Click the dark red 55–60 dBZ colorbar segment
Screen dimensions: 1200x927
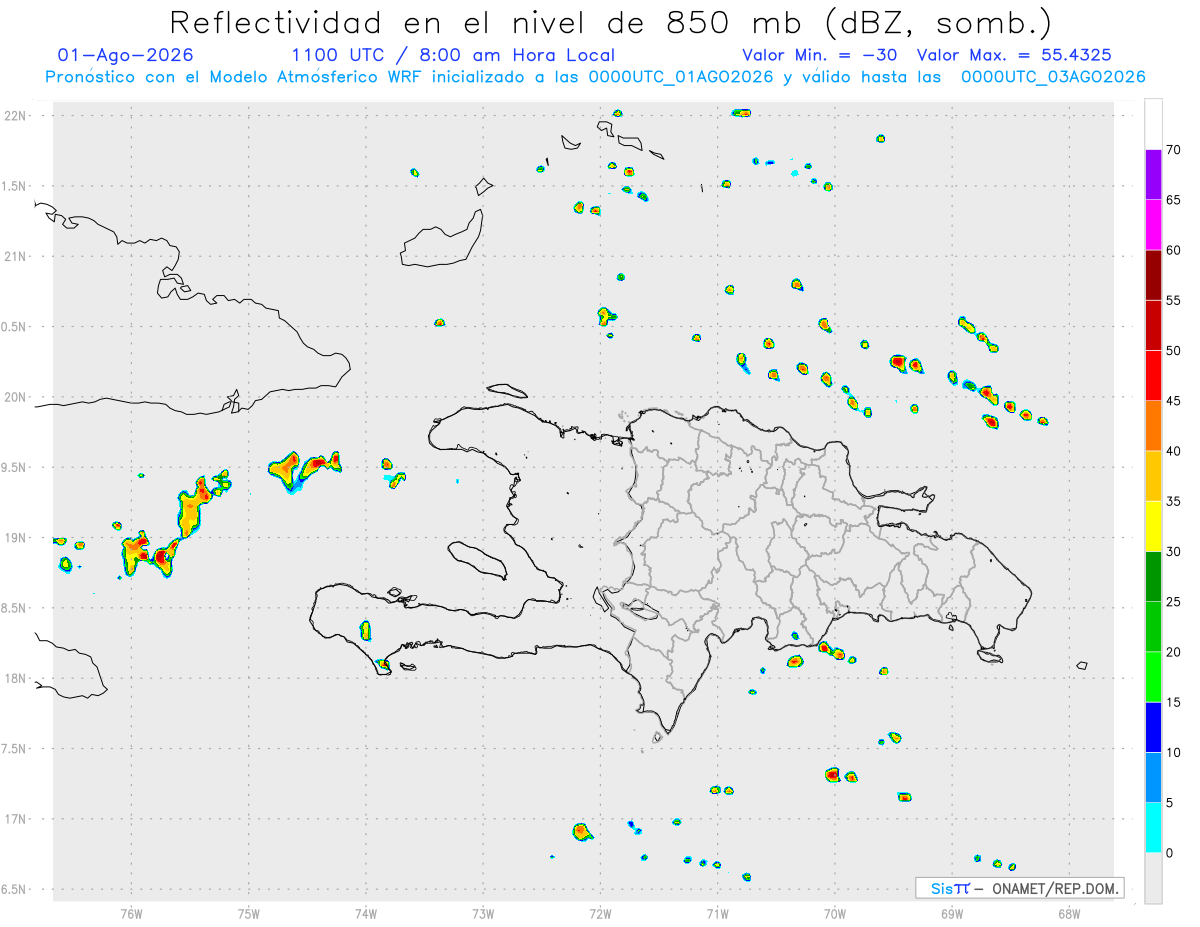[x=1153, y=275]
